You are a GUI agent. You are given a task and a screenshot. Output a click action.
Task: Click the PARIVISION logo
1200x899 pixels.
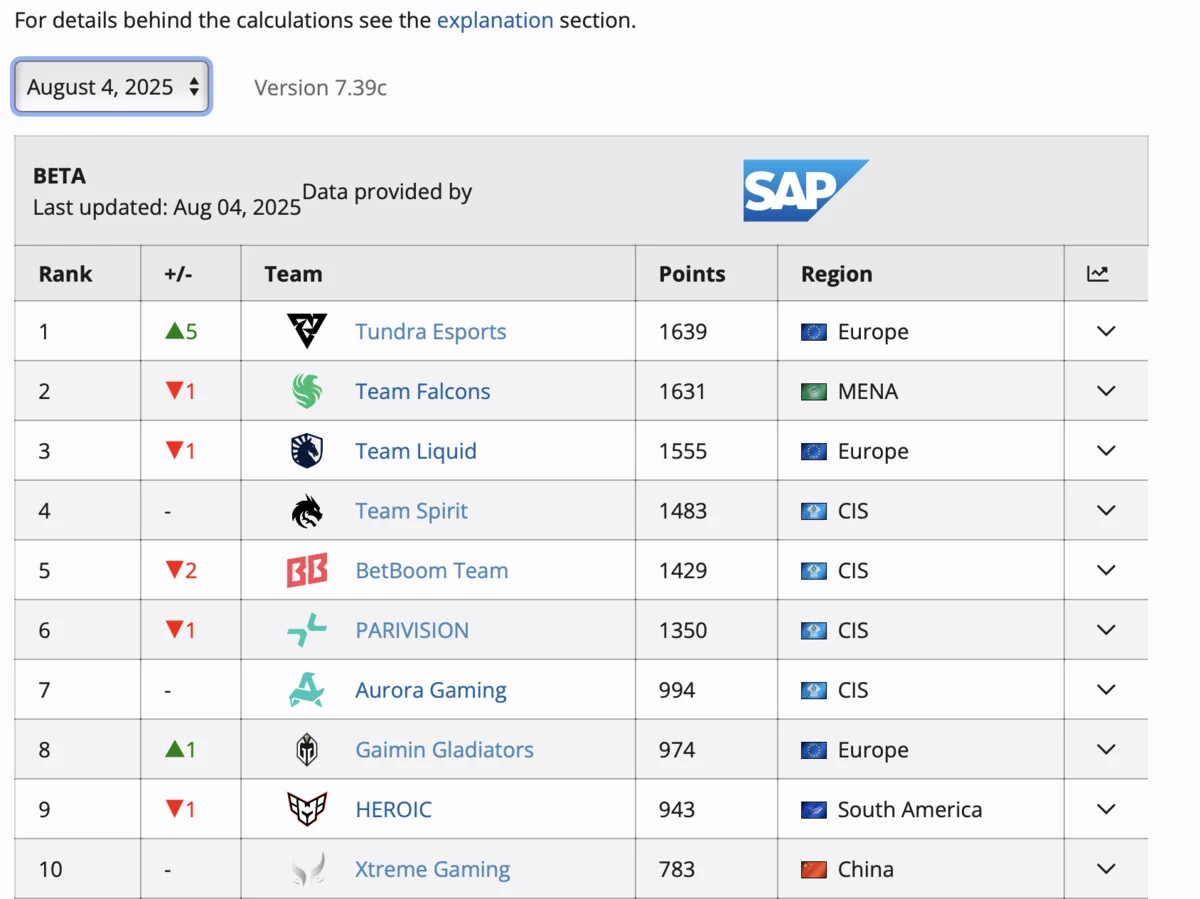tap(308, 630)
